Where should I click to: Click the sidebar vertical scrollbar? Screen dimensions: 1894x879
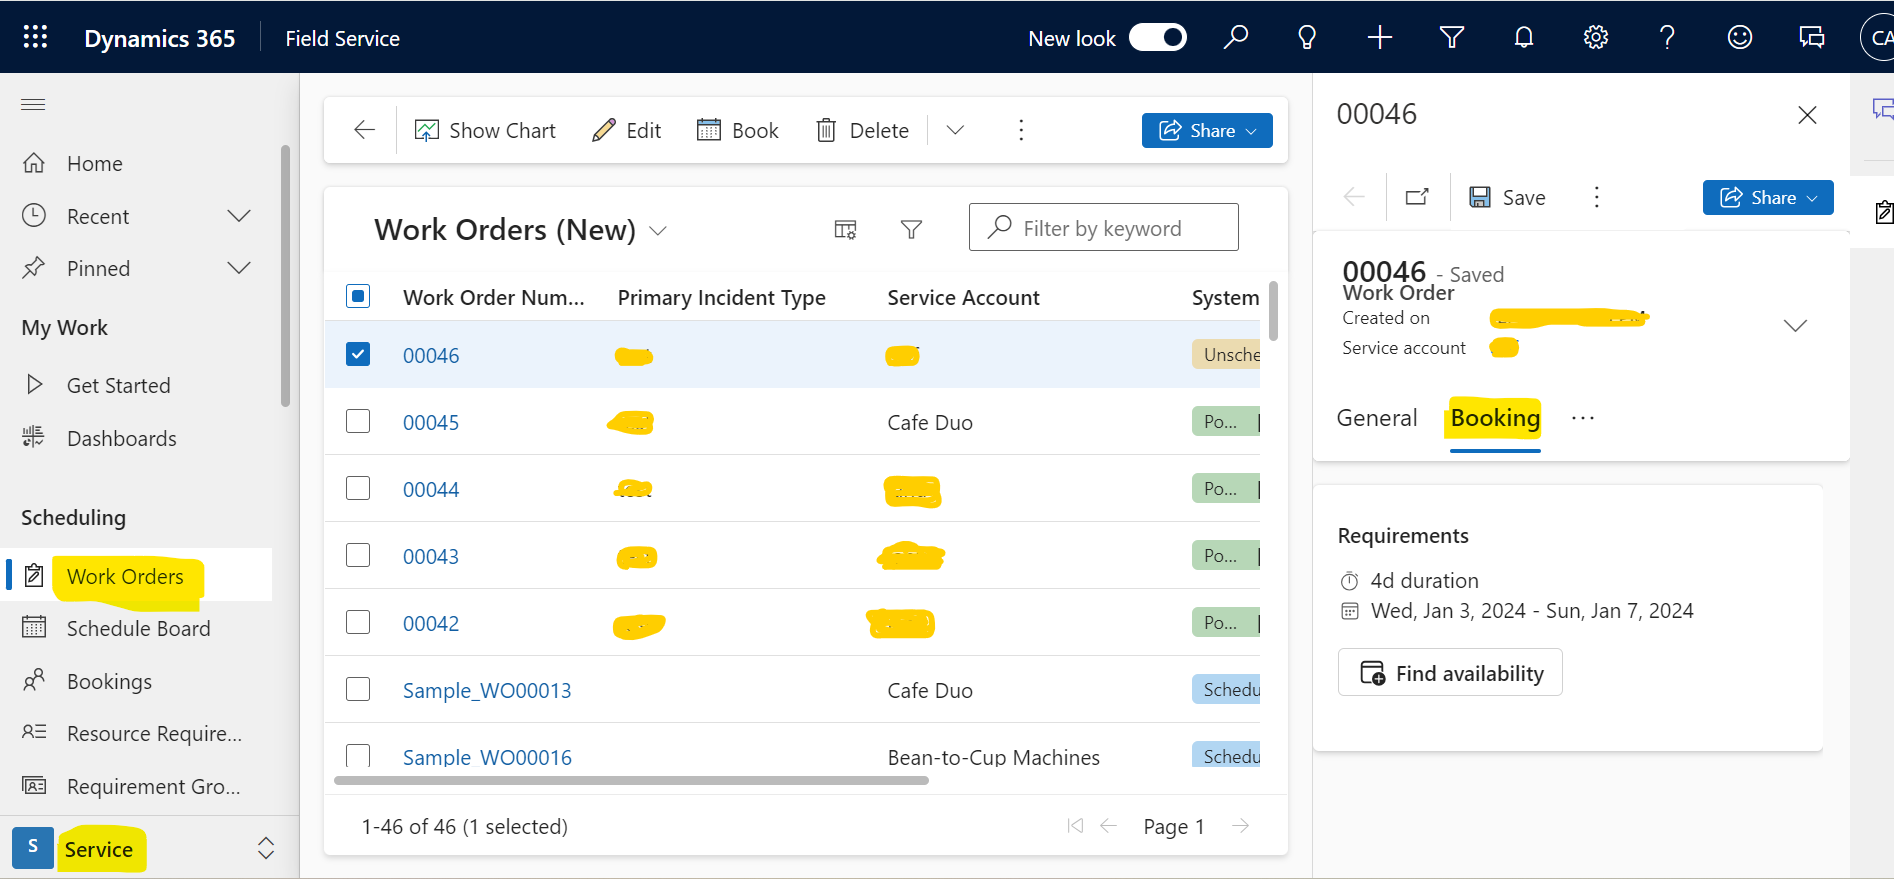click(x=285, y=275)
